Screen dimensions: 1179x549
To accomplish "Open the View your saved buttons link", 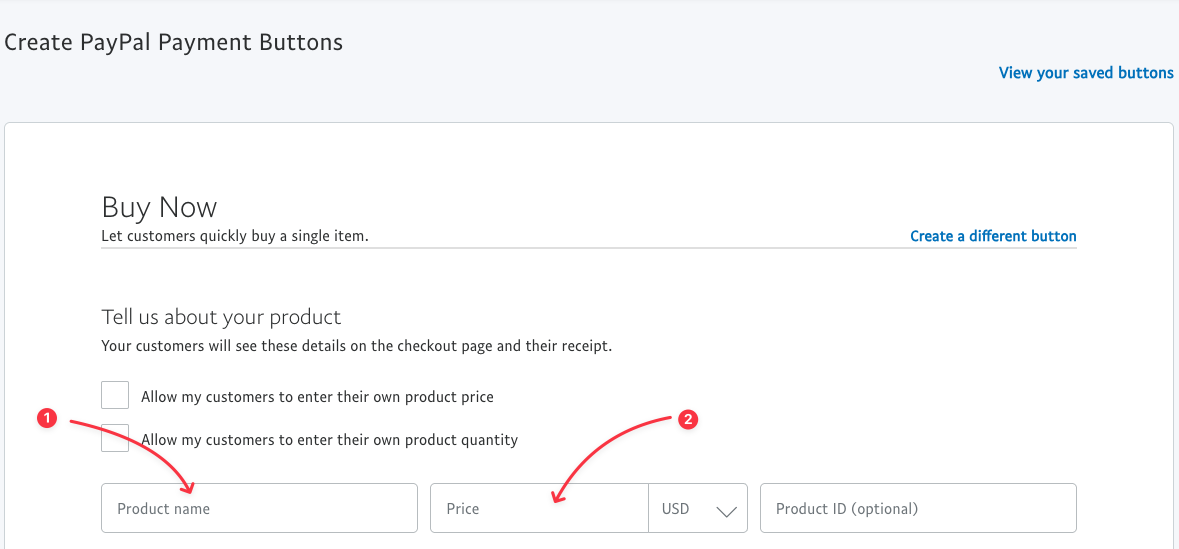I will pos(1086,73).
